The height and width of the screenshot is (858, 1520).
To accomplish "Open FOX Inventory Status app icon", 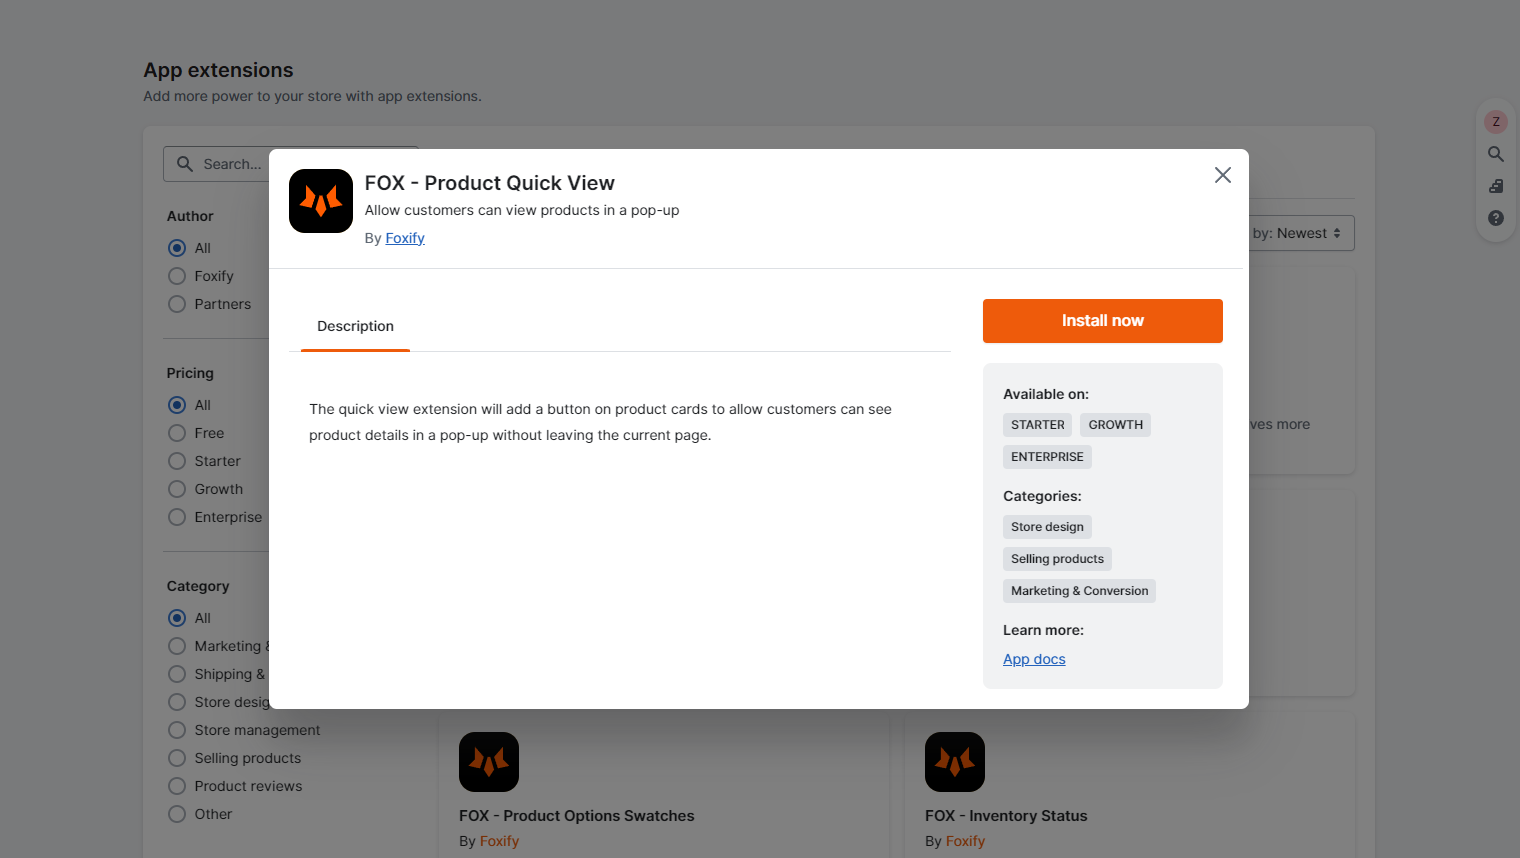I will tap(955, 762).
